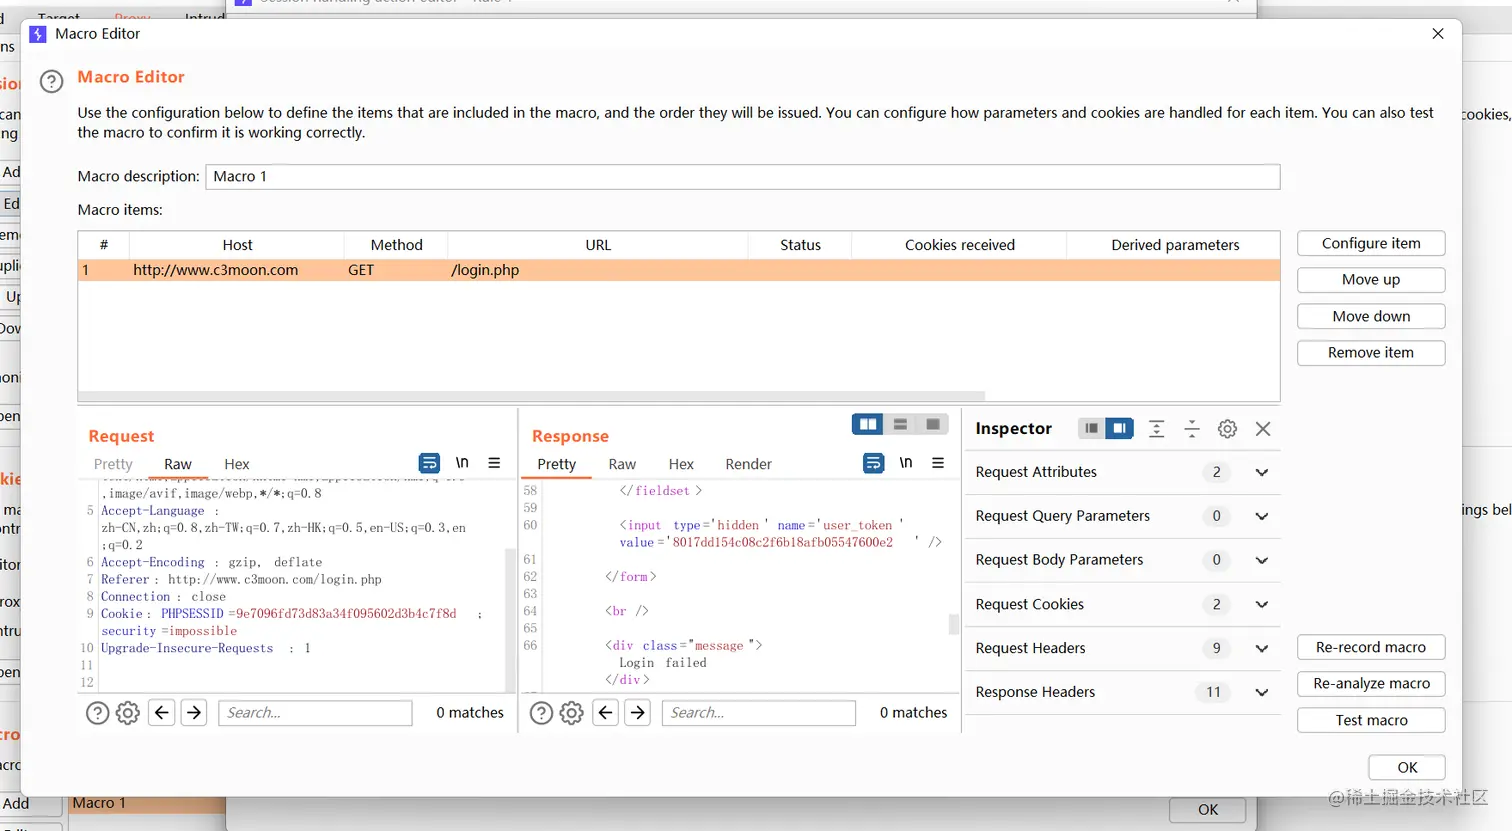Click the Remove item button
The height and width of the screenshot is (831, 1512).
[x=1371, y=353]
